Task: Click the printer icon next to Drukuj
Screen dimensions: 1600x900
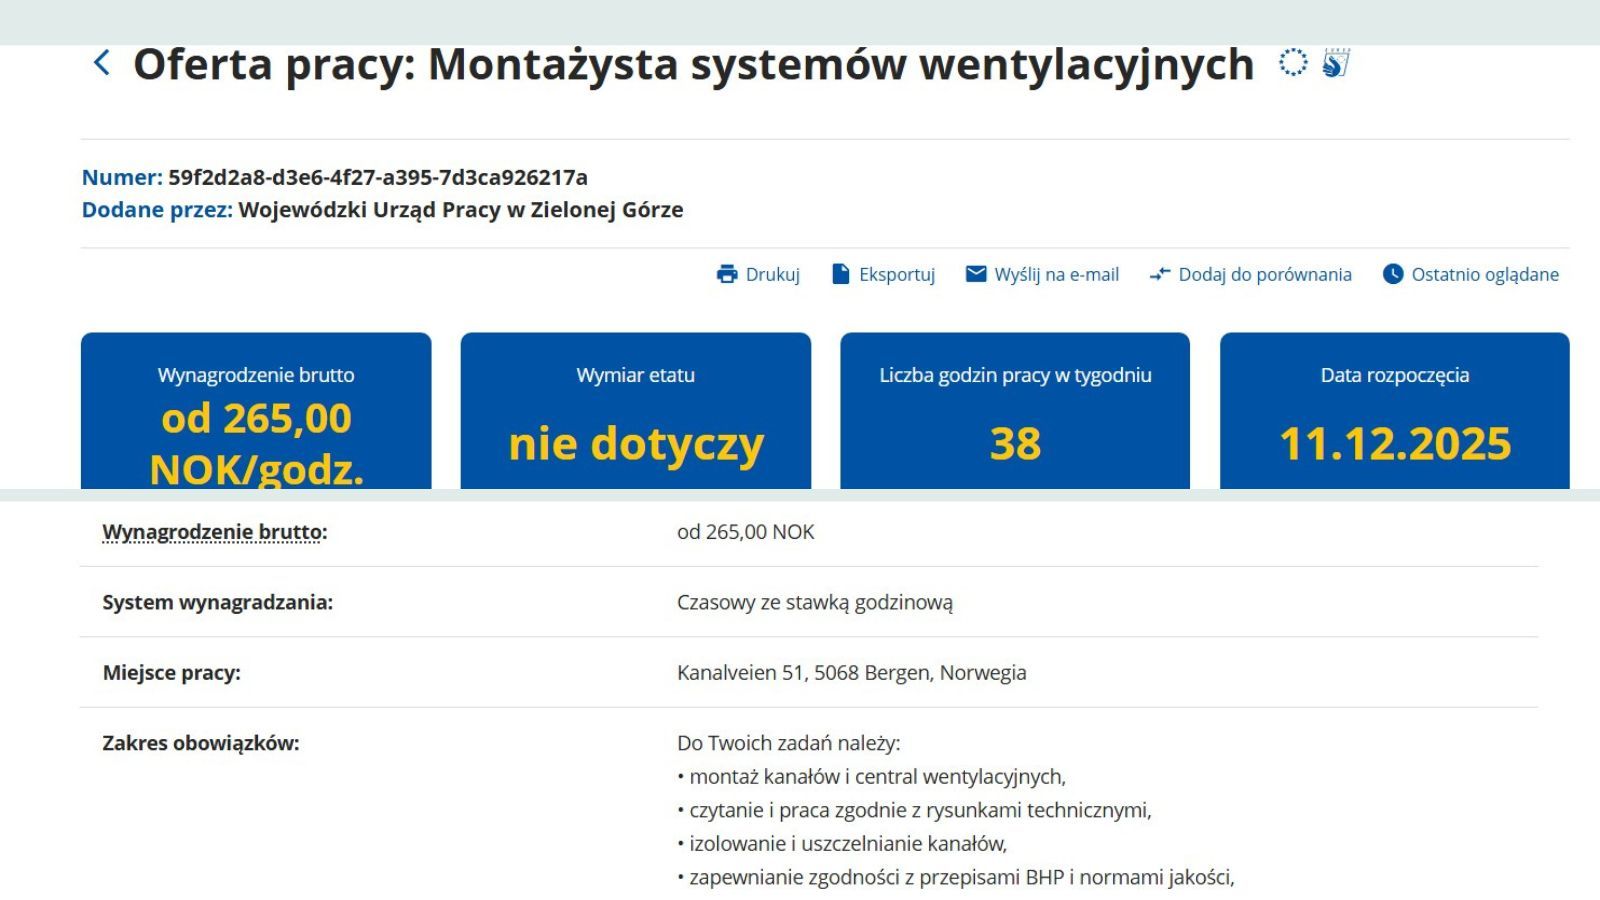Action: click(725, 273)
